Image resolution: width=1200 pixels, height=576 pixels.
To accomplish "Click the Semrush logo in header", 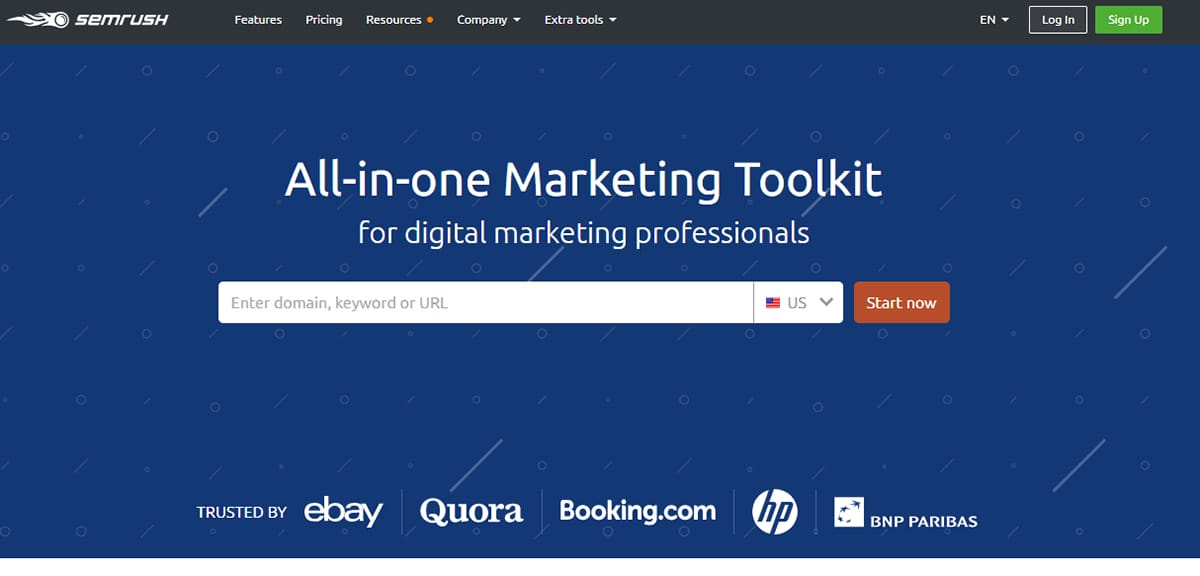I will [x=87, y=20].
